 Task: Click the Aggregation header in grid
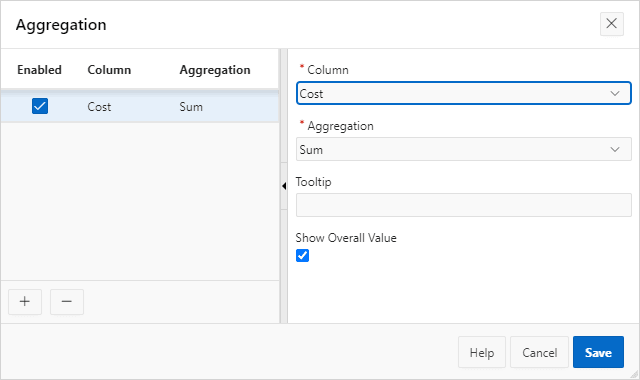215,70
